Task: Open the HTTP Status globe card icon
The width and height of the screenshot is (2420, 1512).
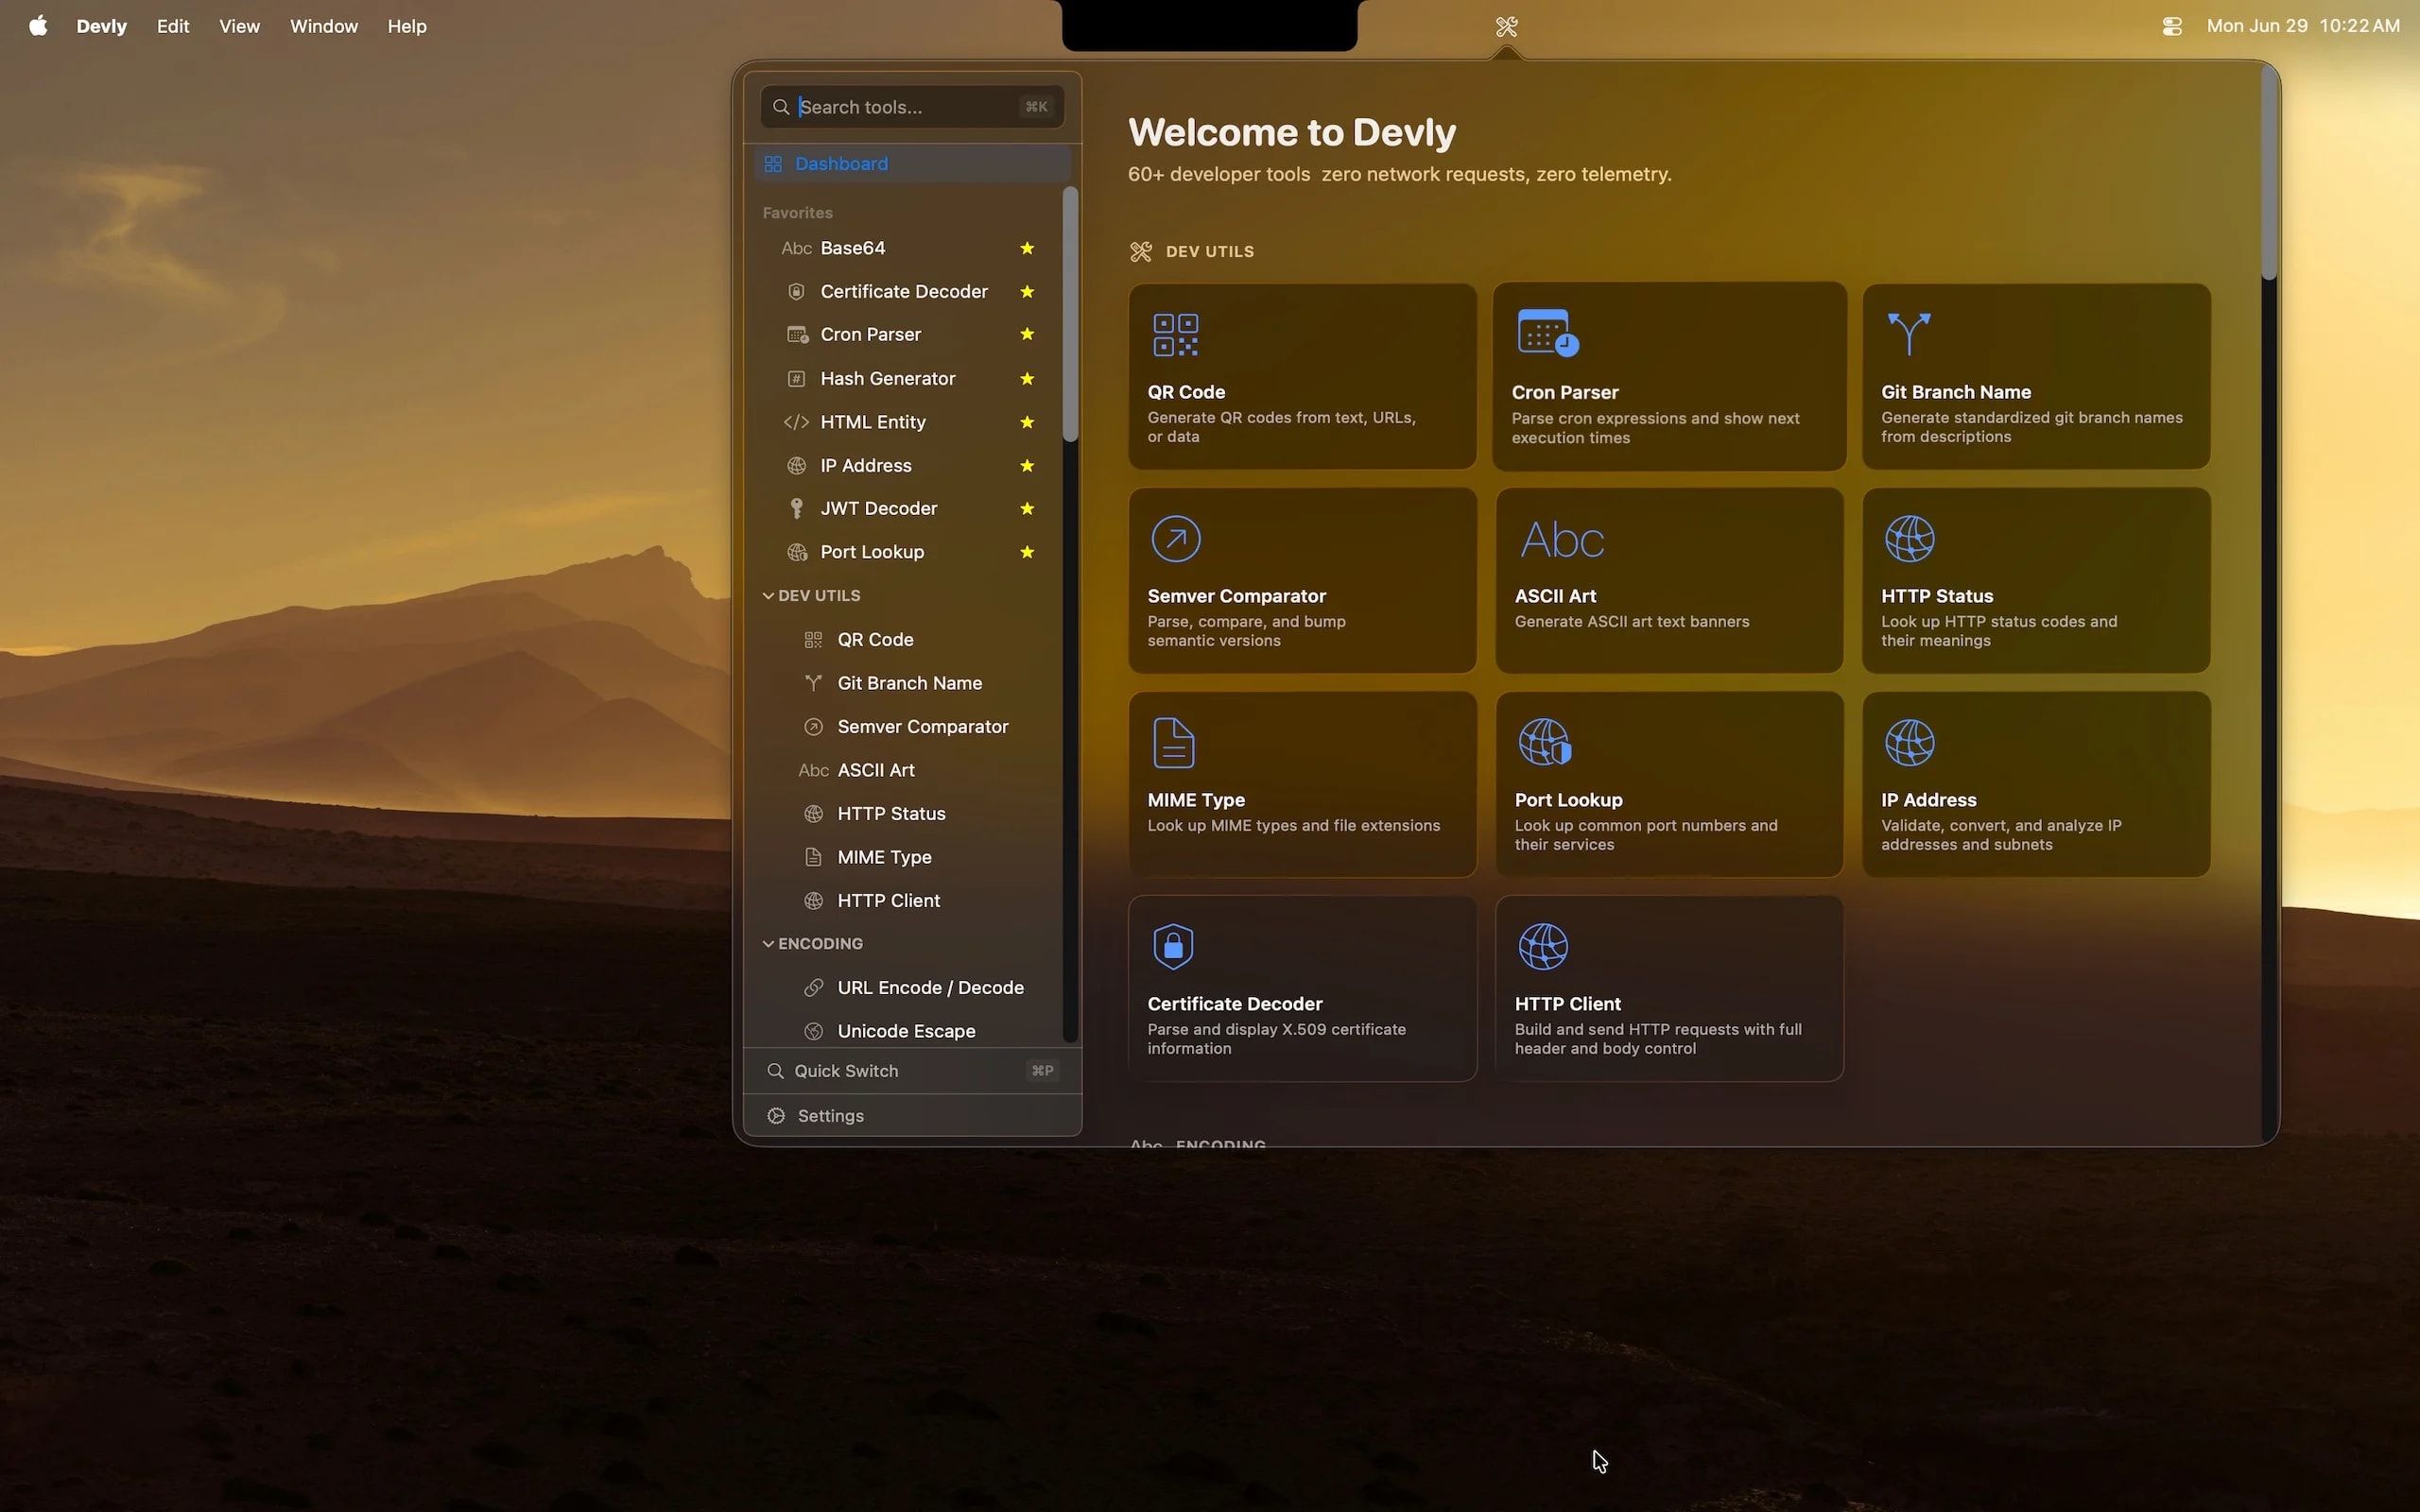Action: pos(1909,539)
